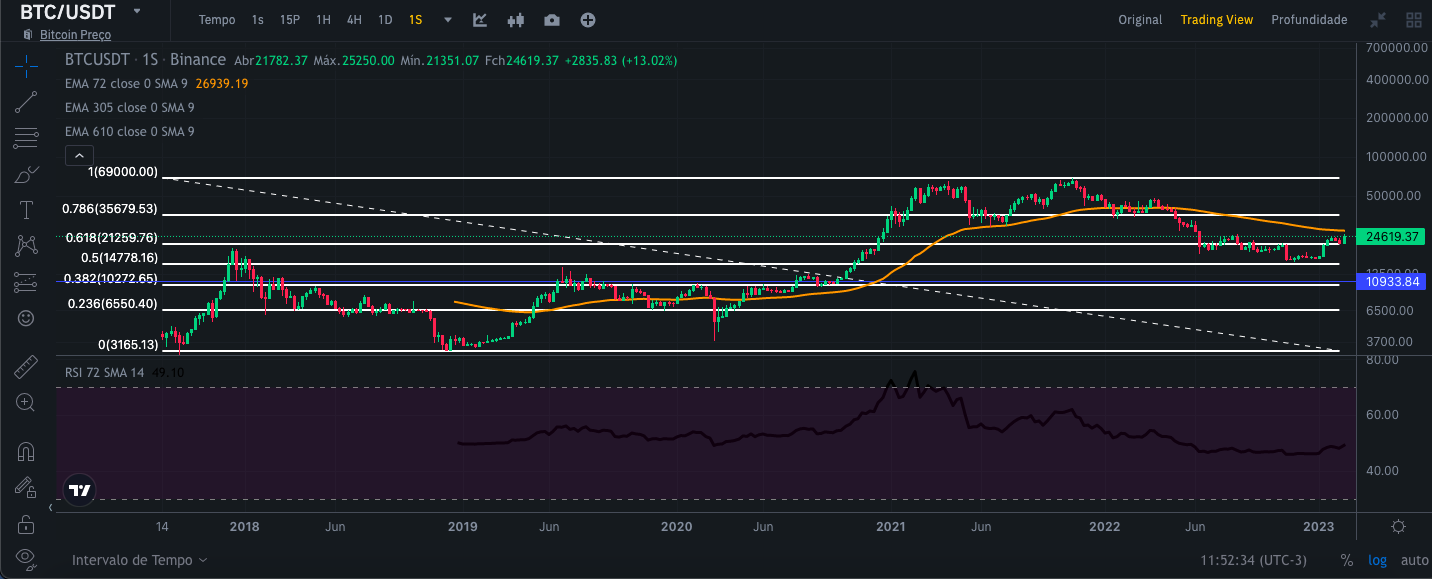Open more time intervals dropdown arrow
Image resolution: width=1432 pixels, height=579 pixels.
click(x=448, y=20)
